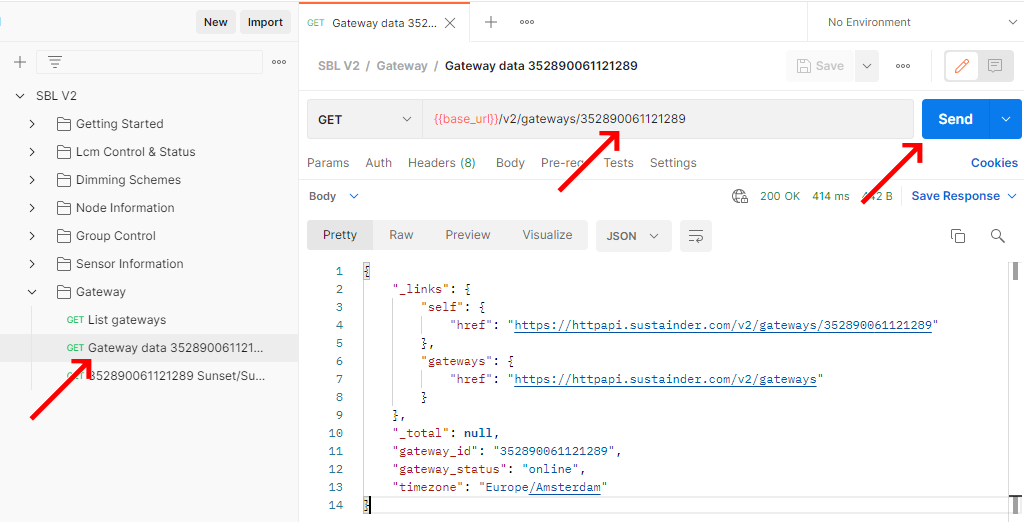Open the filter icon in sidebar search
This screenshot has width=1024, height=522.
click(x=55, y=62)
